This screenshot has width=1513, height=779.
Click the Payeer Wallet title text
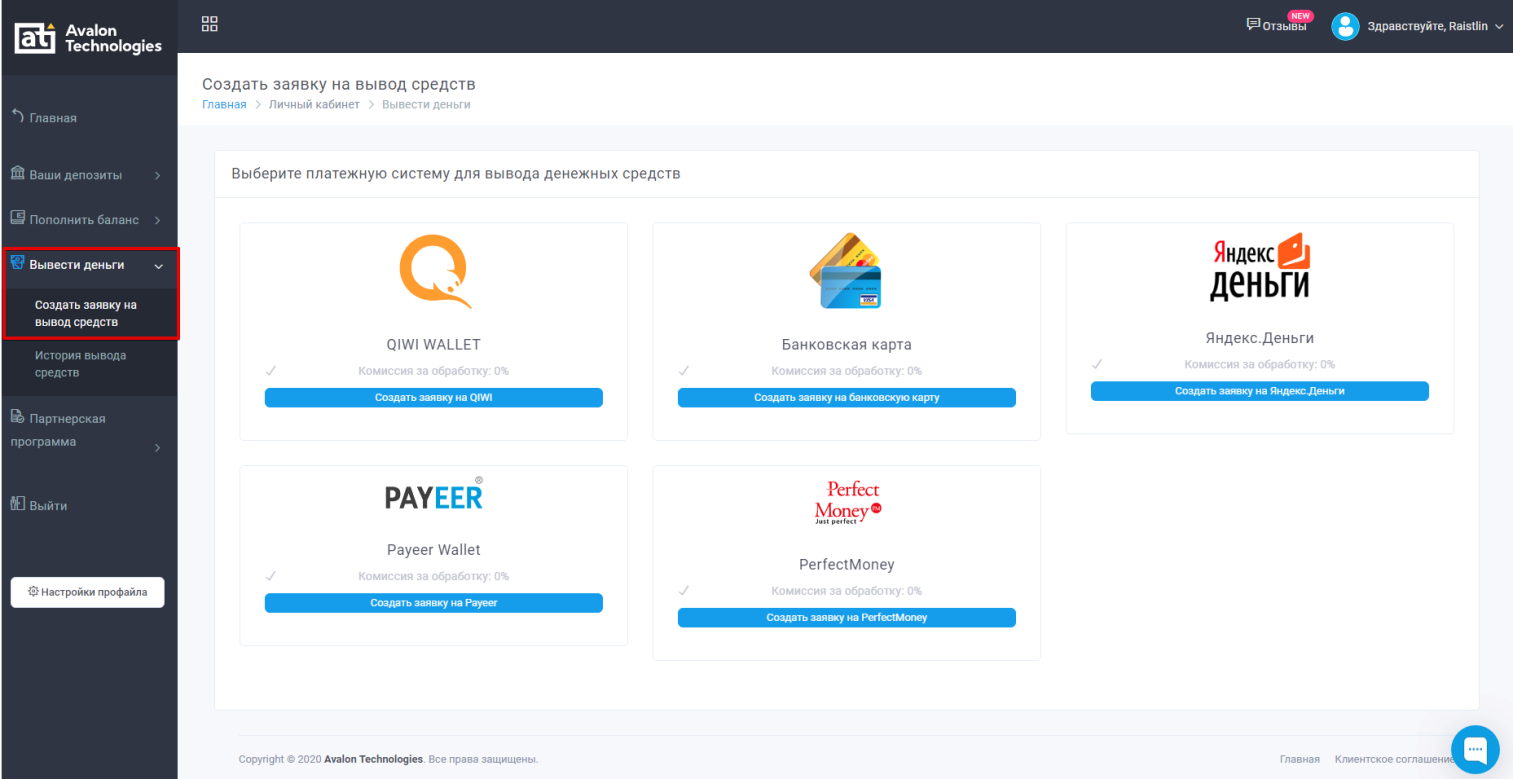pyautogui.click(x=434, y=550)
